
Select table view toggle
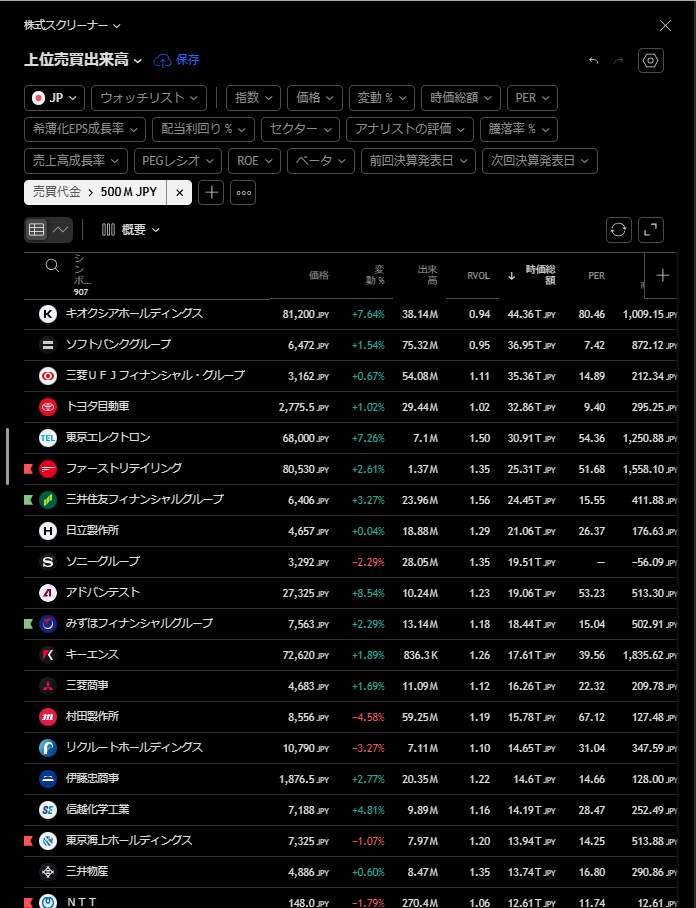point(36,230)
